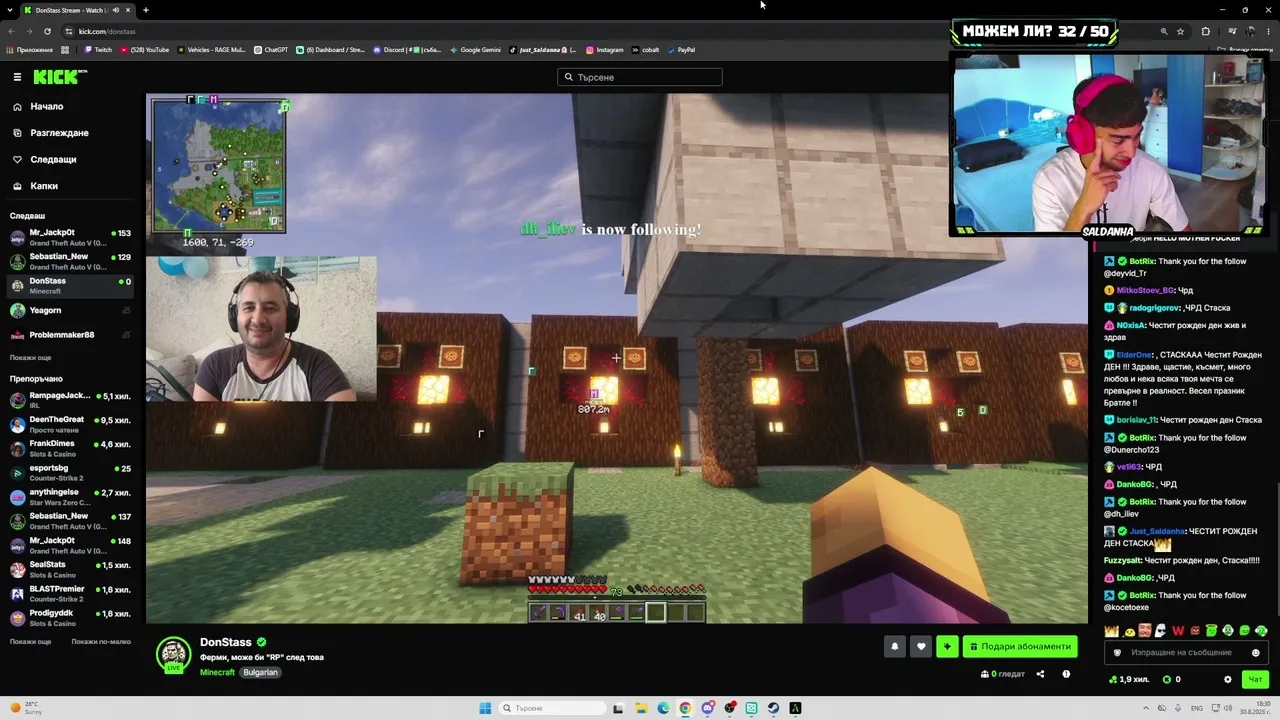Show more recommended channels at list bottom

pos(30,641)
